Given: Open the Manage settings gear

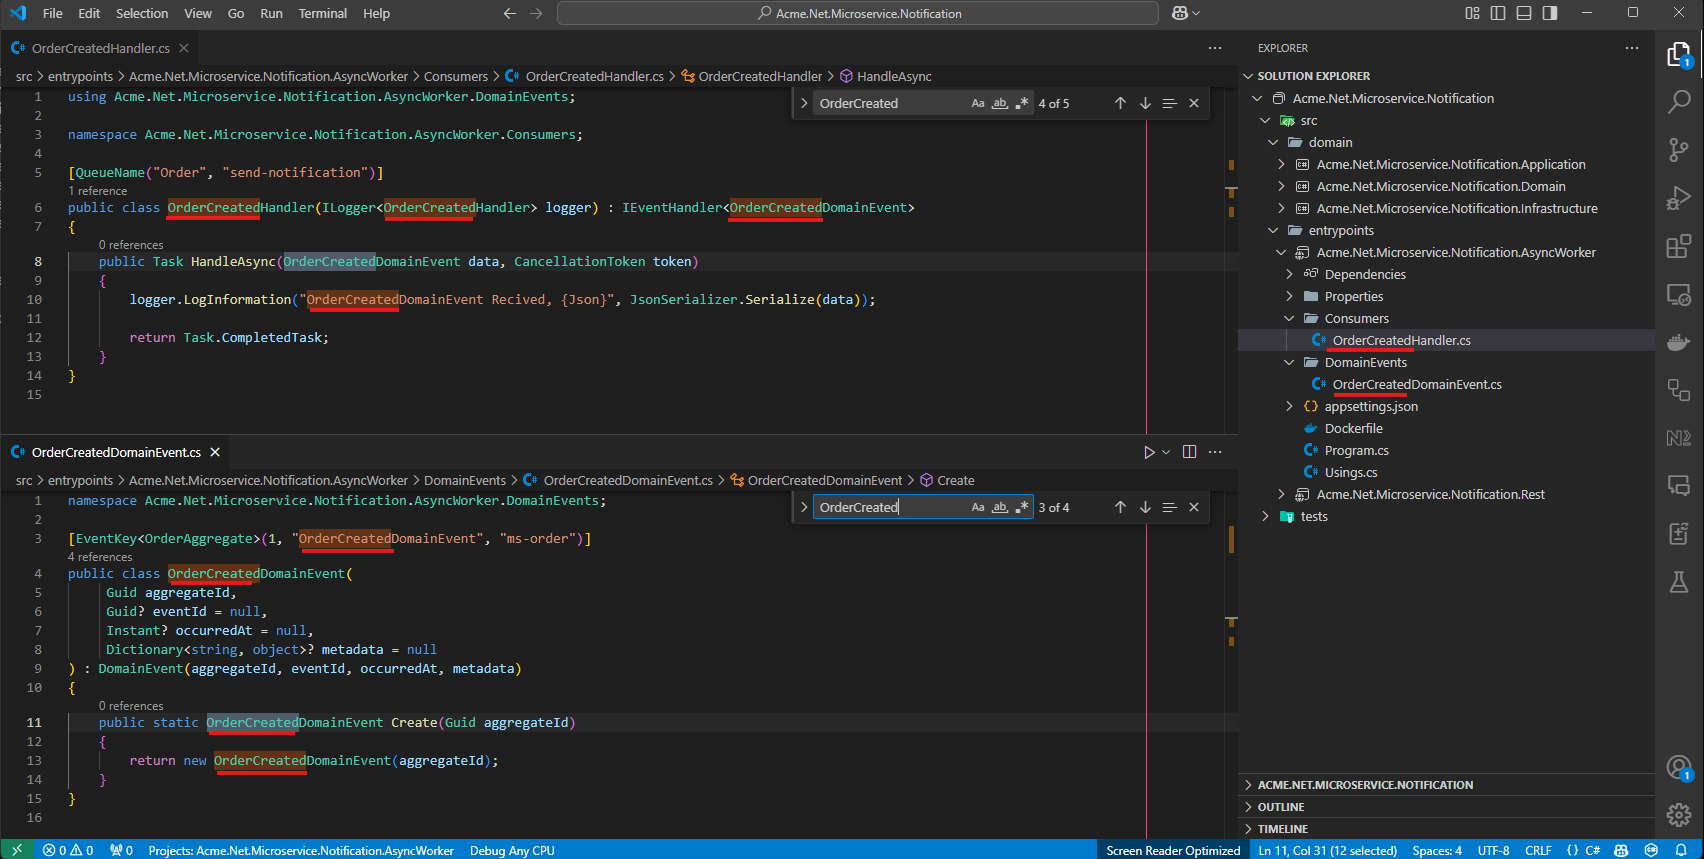Looking at the screenshot, I should point(1679,815).
